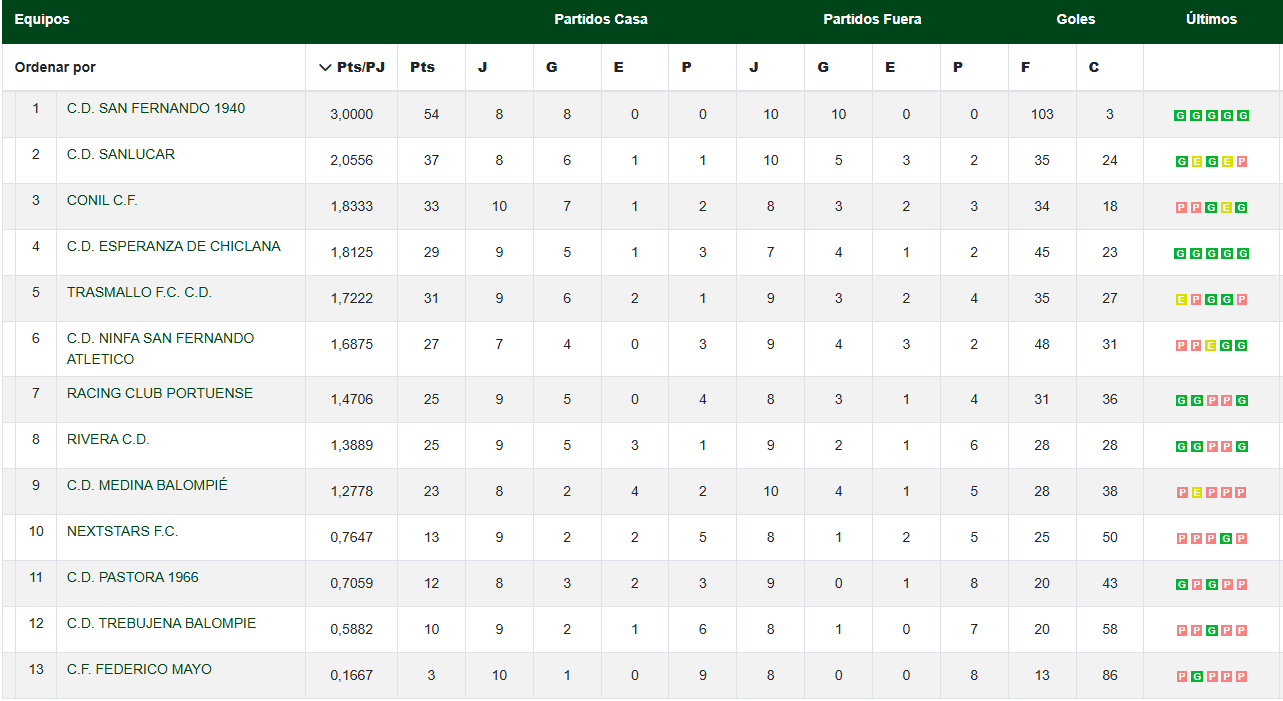Sort by goals against (C) column header

1093,68
